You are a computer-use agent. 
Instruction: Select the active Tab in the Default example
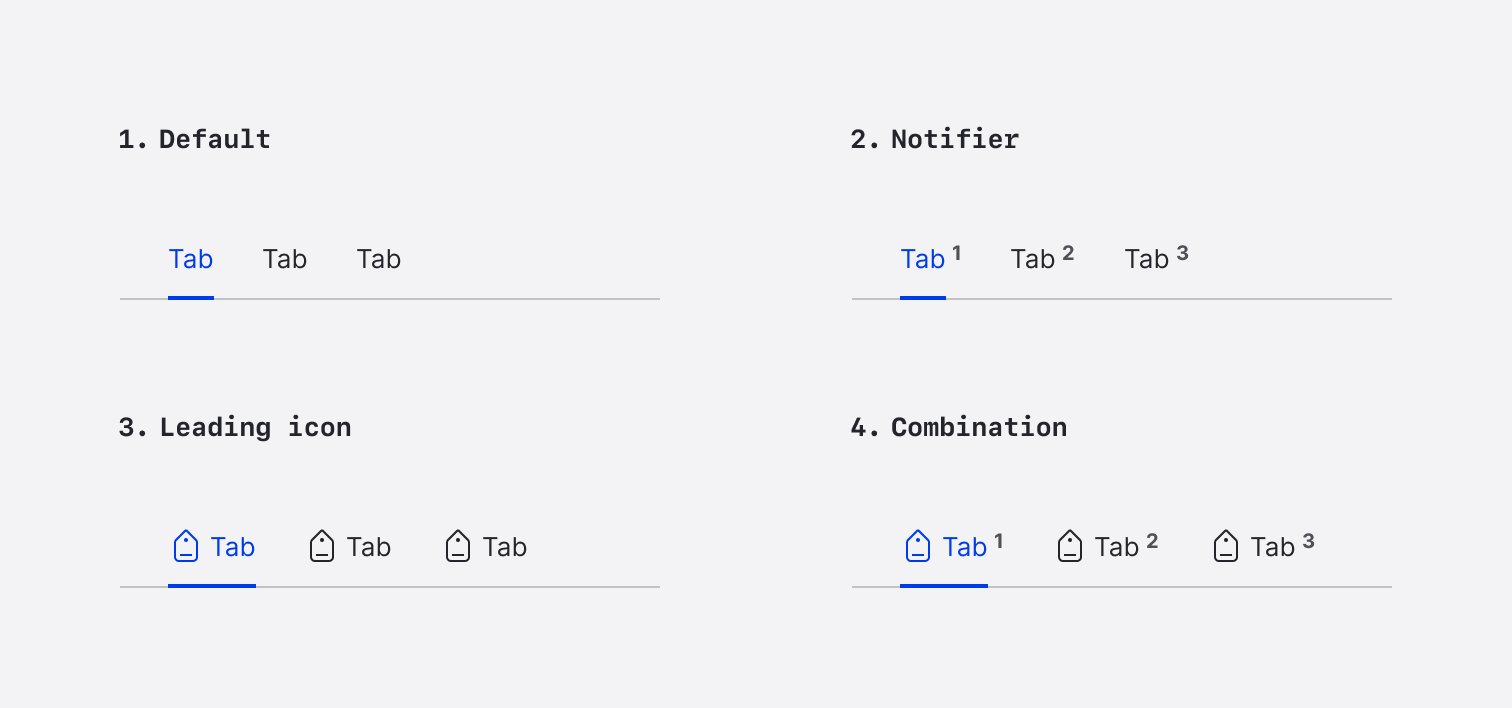coord(191,259)
